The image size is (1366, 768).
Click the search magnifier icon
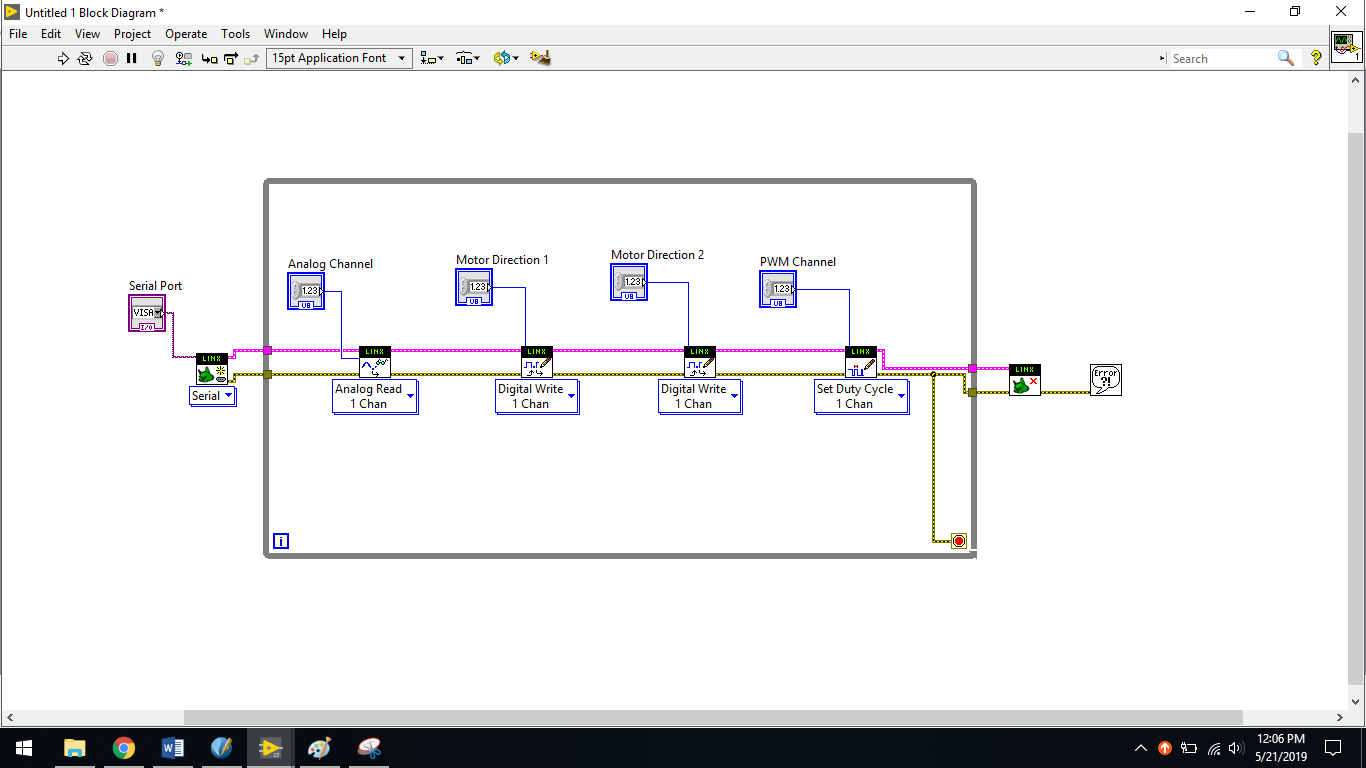[1286, 58]
